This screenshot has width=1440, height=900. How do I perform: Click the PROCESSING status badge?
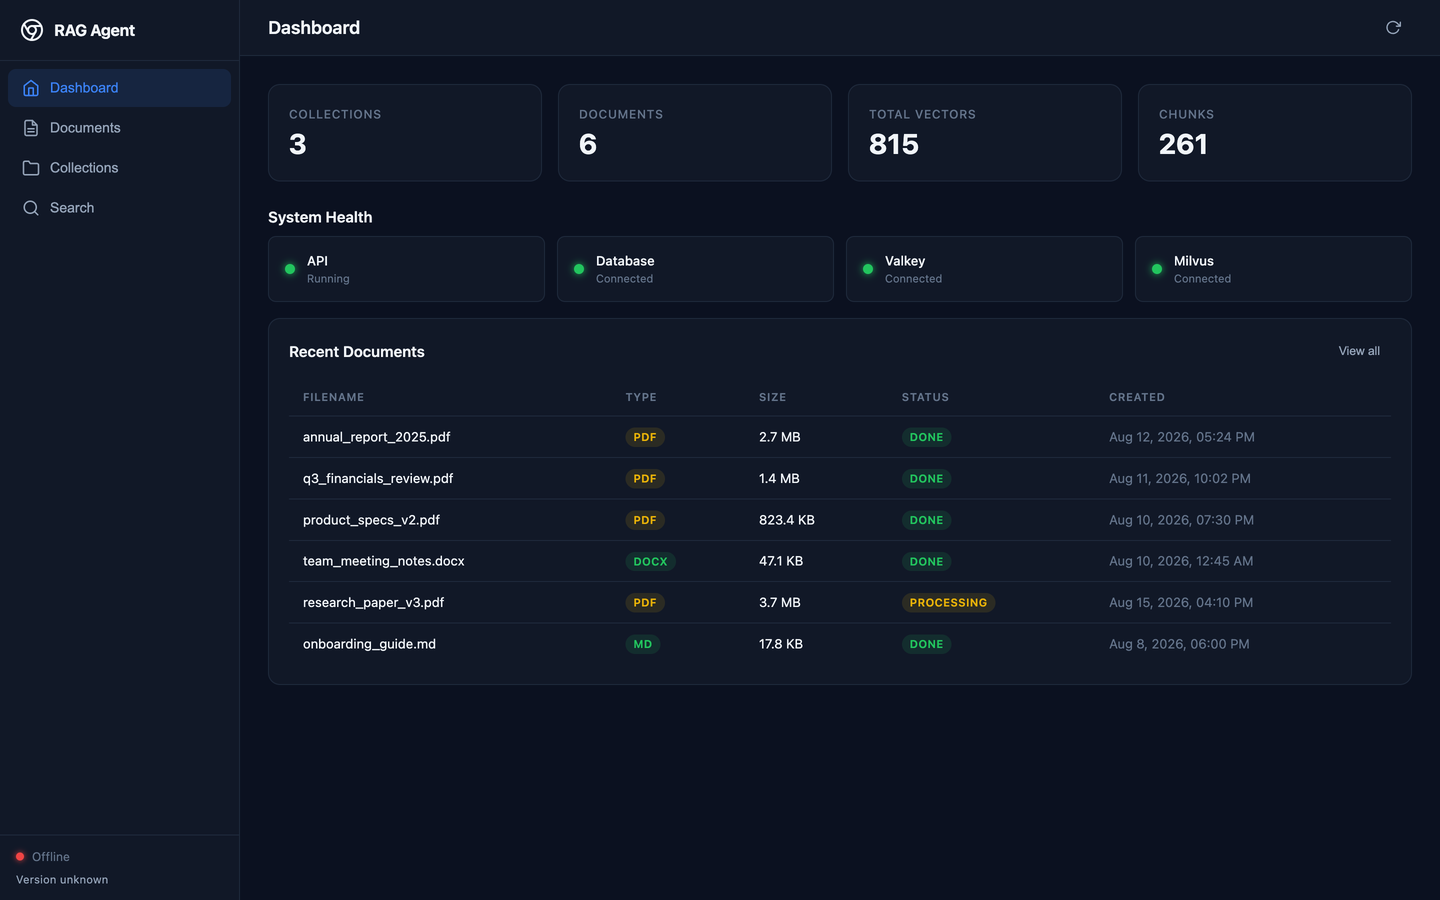point(948,603)
